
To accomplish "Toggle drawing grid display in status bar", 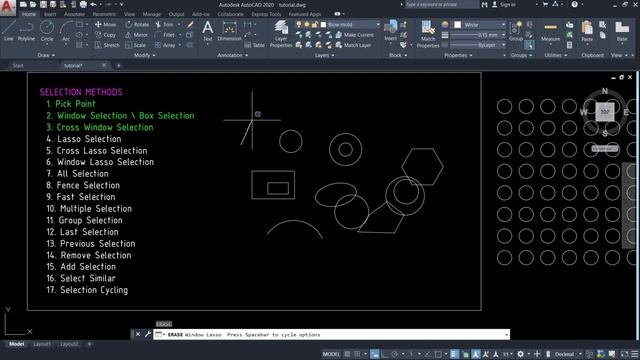I will 347,354.
